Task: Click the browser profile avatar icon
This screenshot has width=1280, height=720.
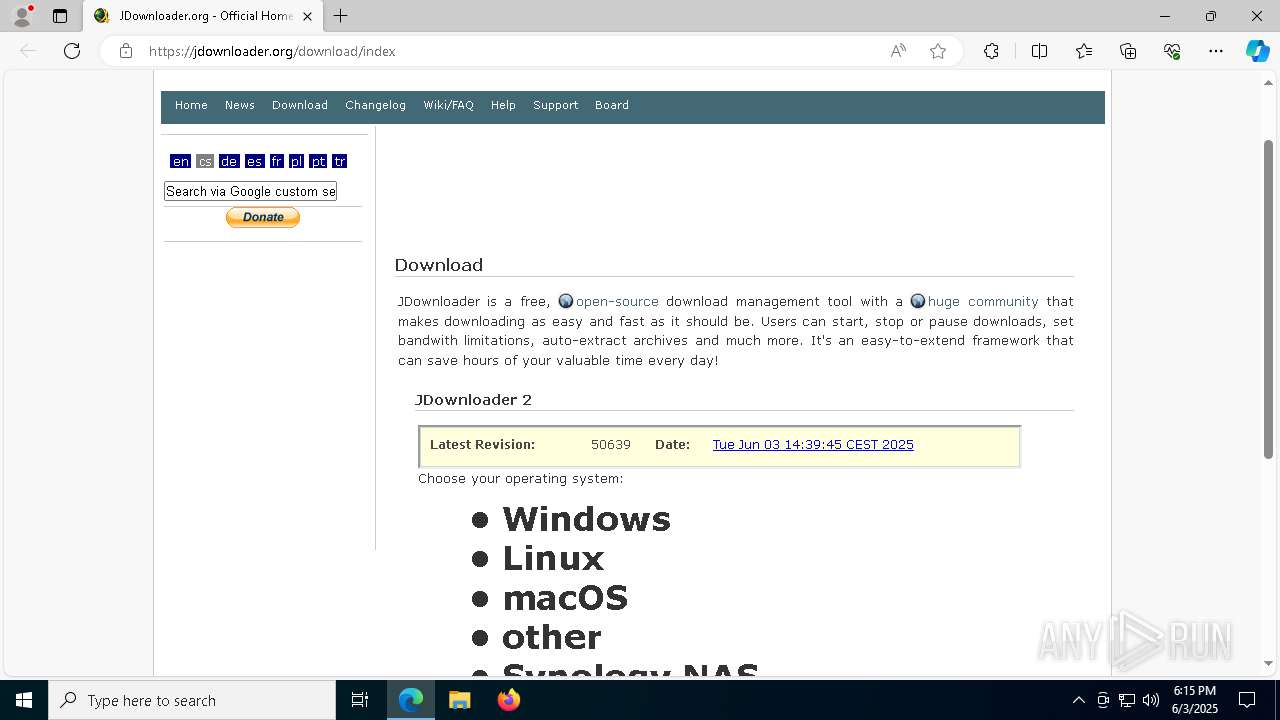Action: tap(22, 16)
